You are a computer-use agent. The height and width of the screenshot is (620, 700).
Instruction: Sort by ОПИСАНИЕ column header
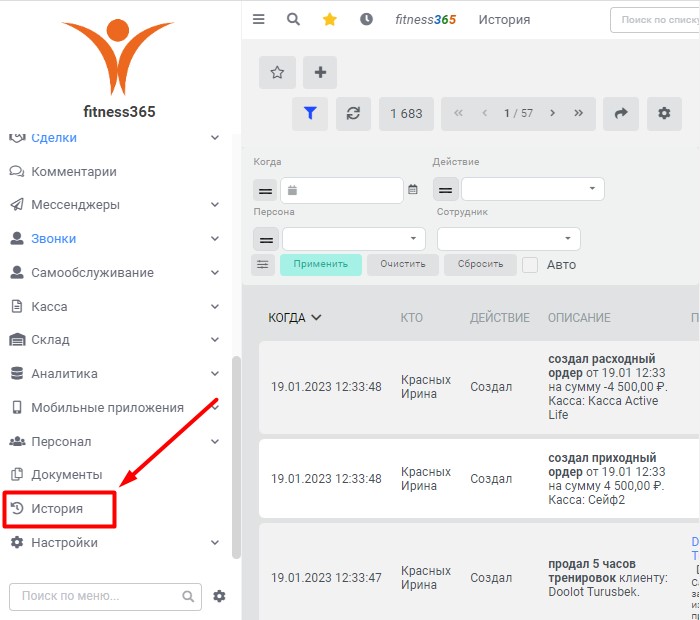click(579, 317)
